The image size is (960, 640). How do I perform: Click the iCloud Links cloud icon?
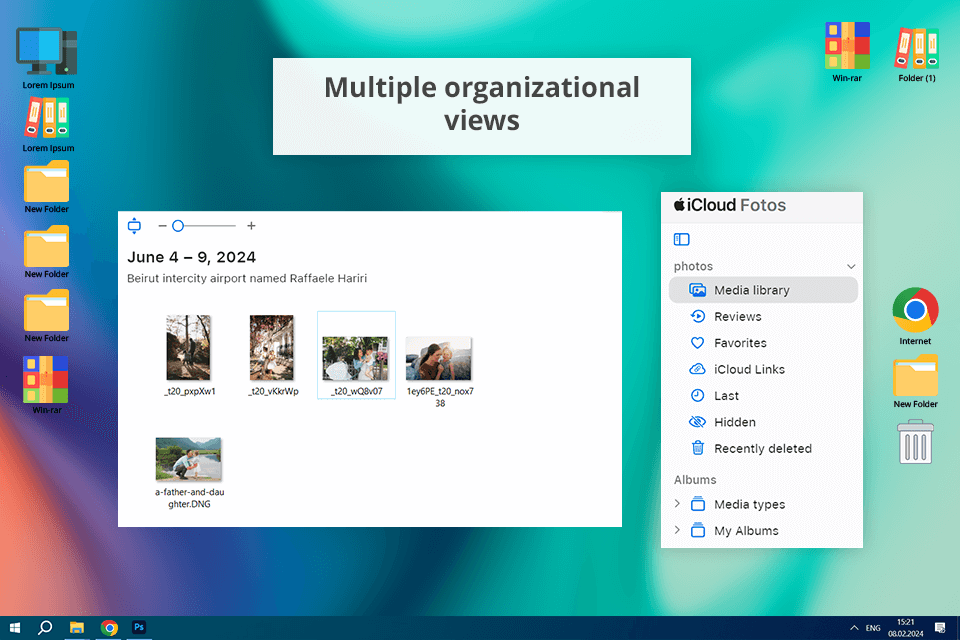pos(697,369)
